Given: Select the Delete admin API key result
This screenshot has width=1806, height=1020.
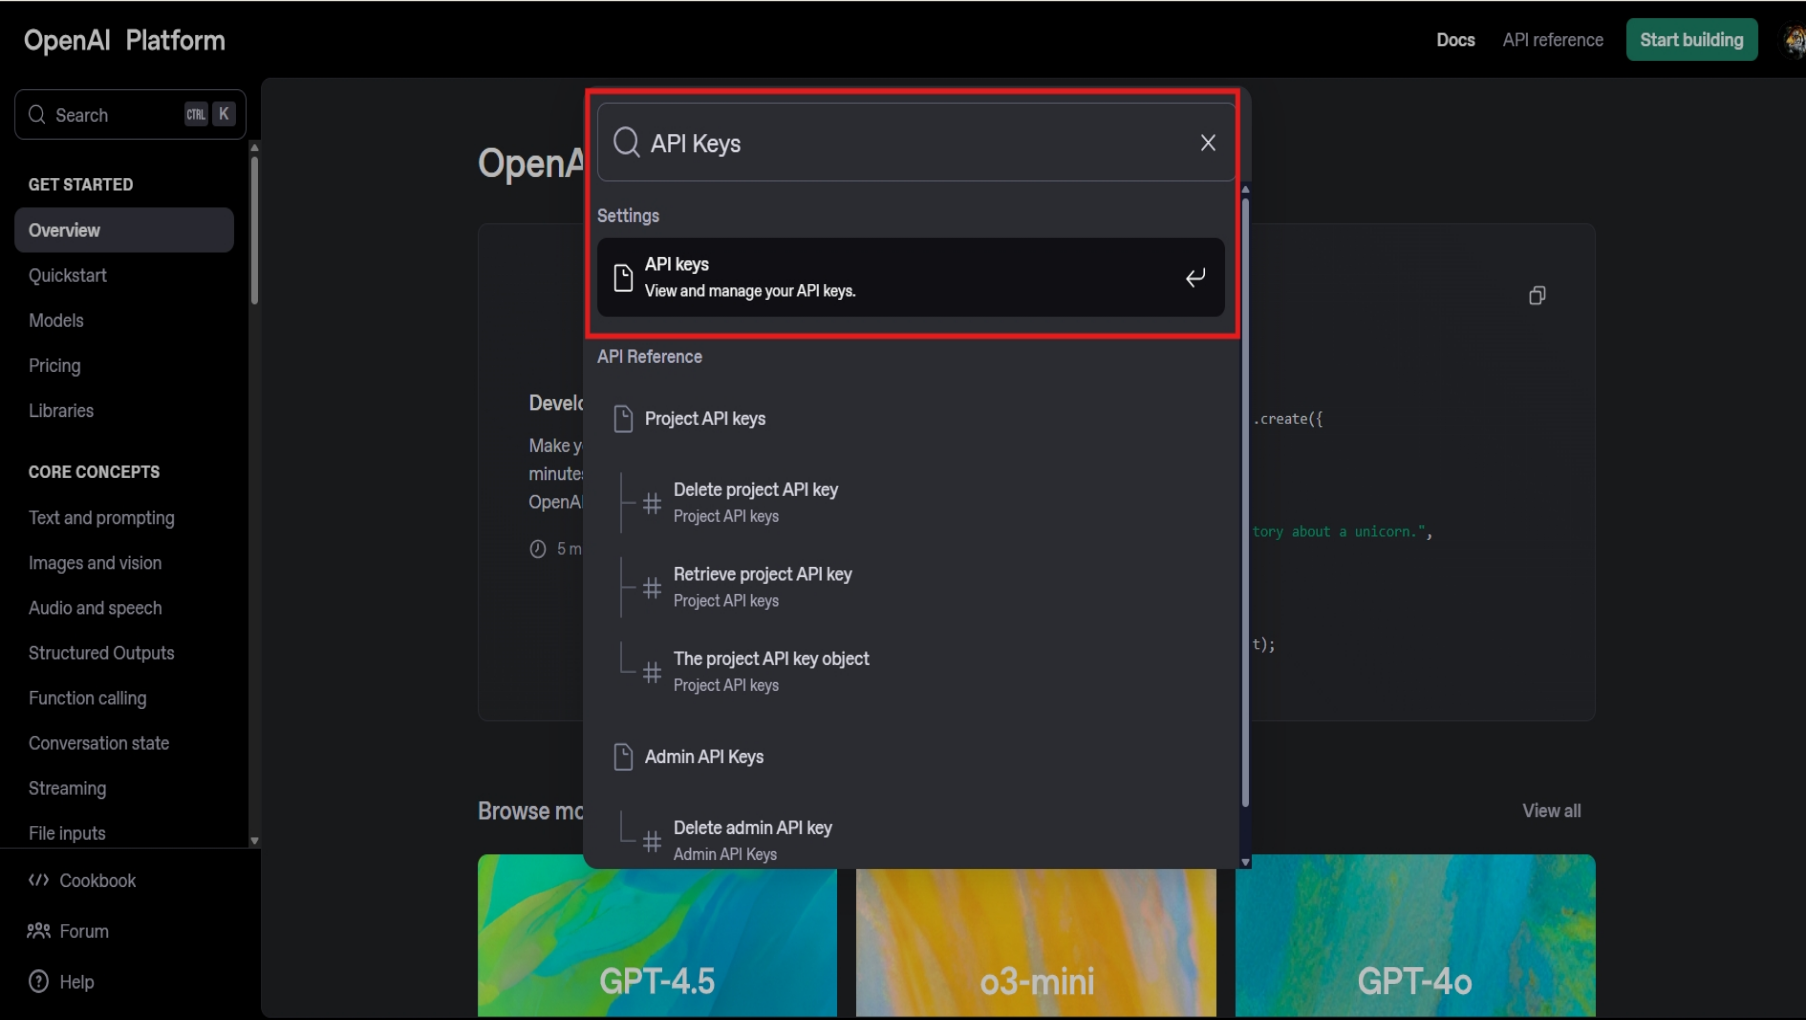Looking at the screenshot, I should coord(911,841).
